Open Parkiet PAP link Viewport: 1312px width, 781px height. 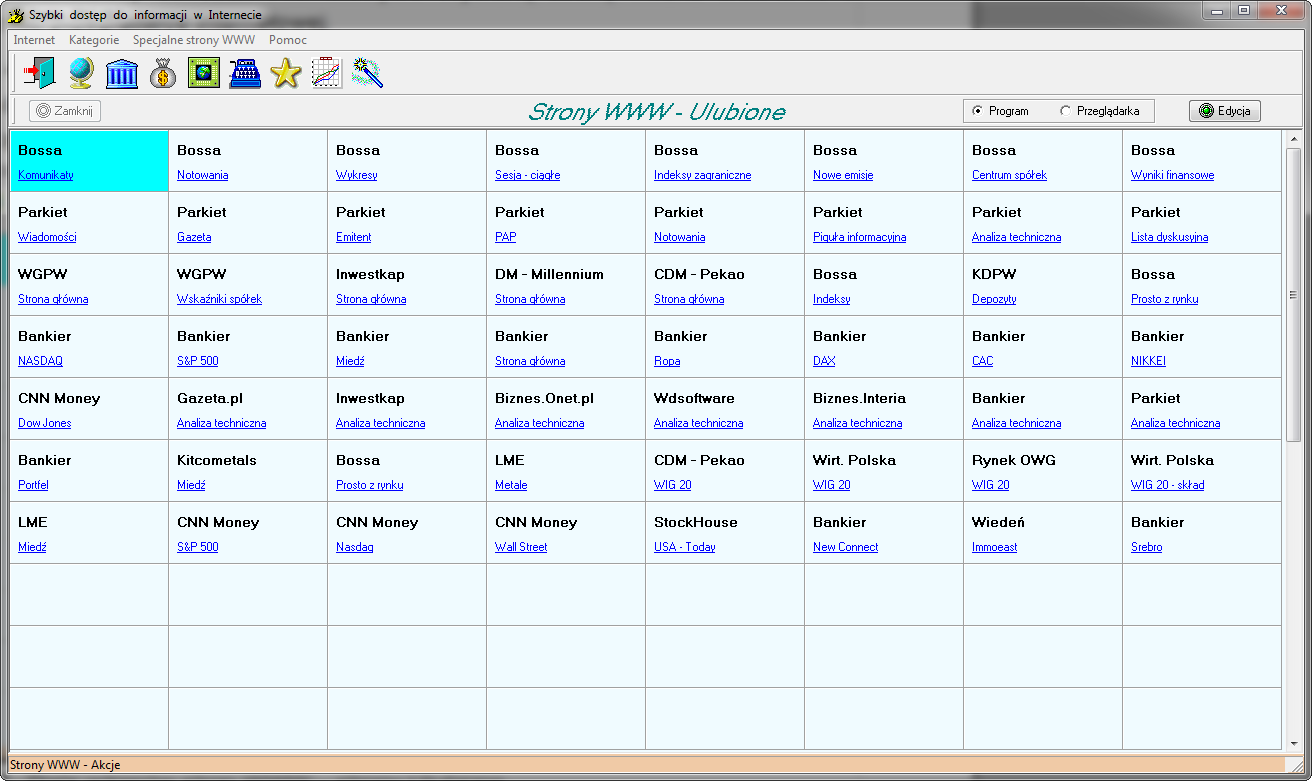(x=505, y=237)
